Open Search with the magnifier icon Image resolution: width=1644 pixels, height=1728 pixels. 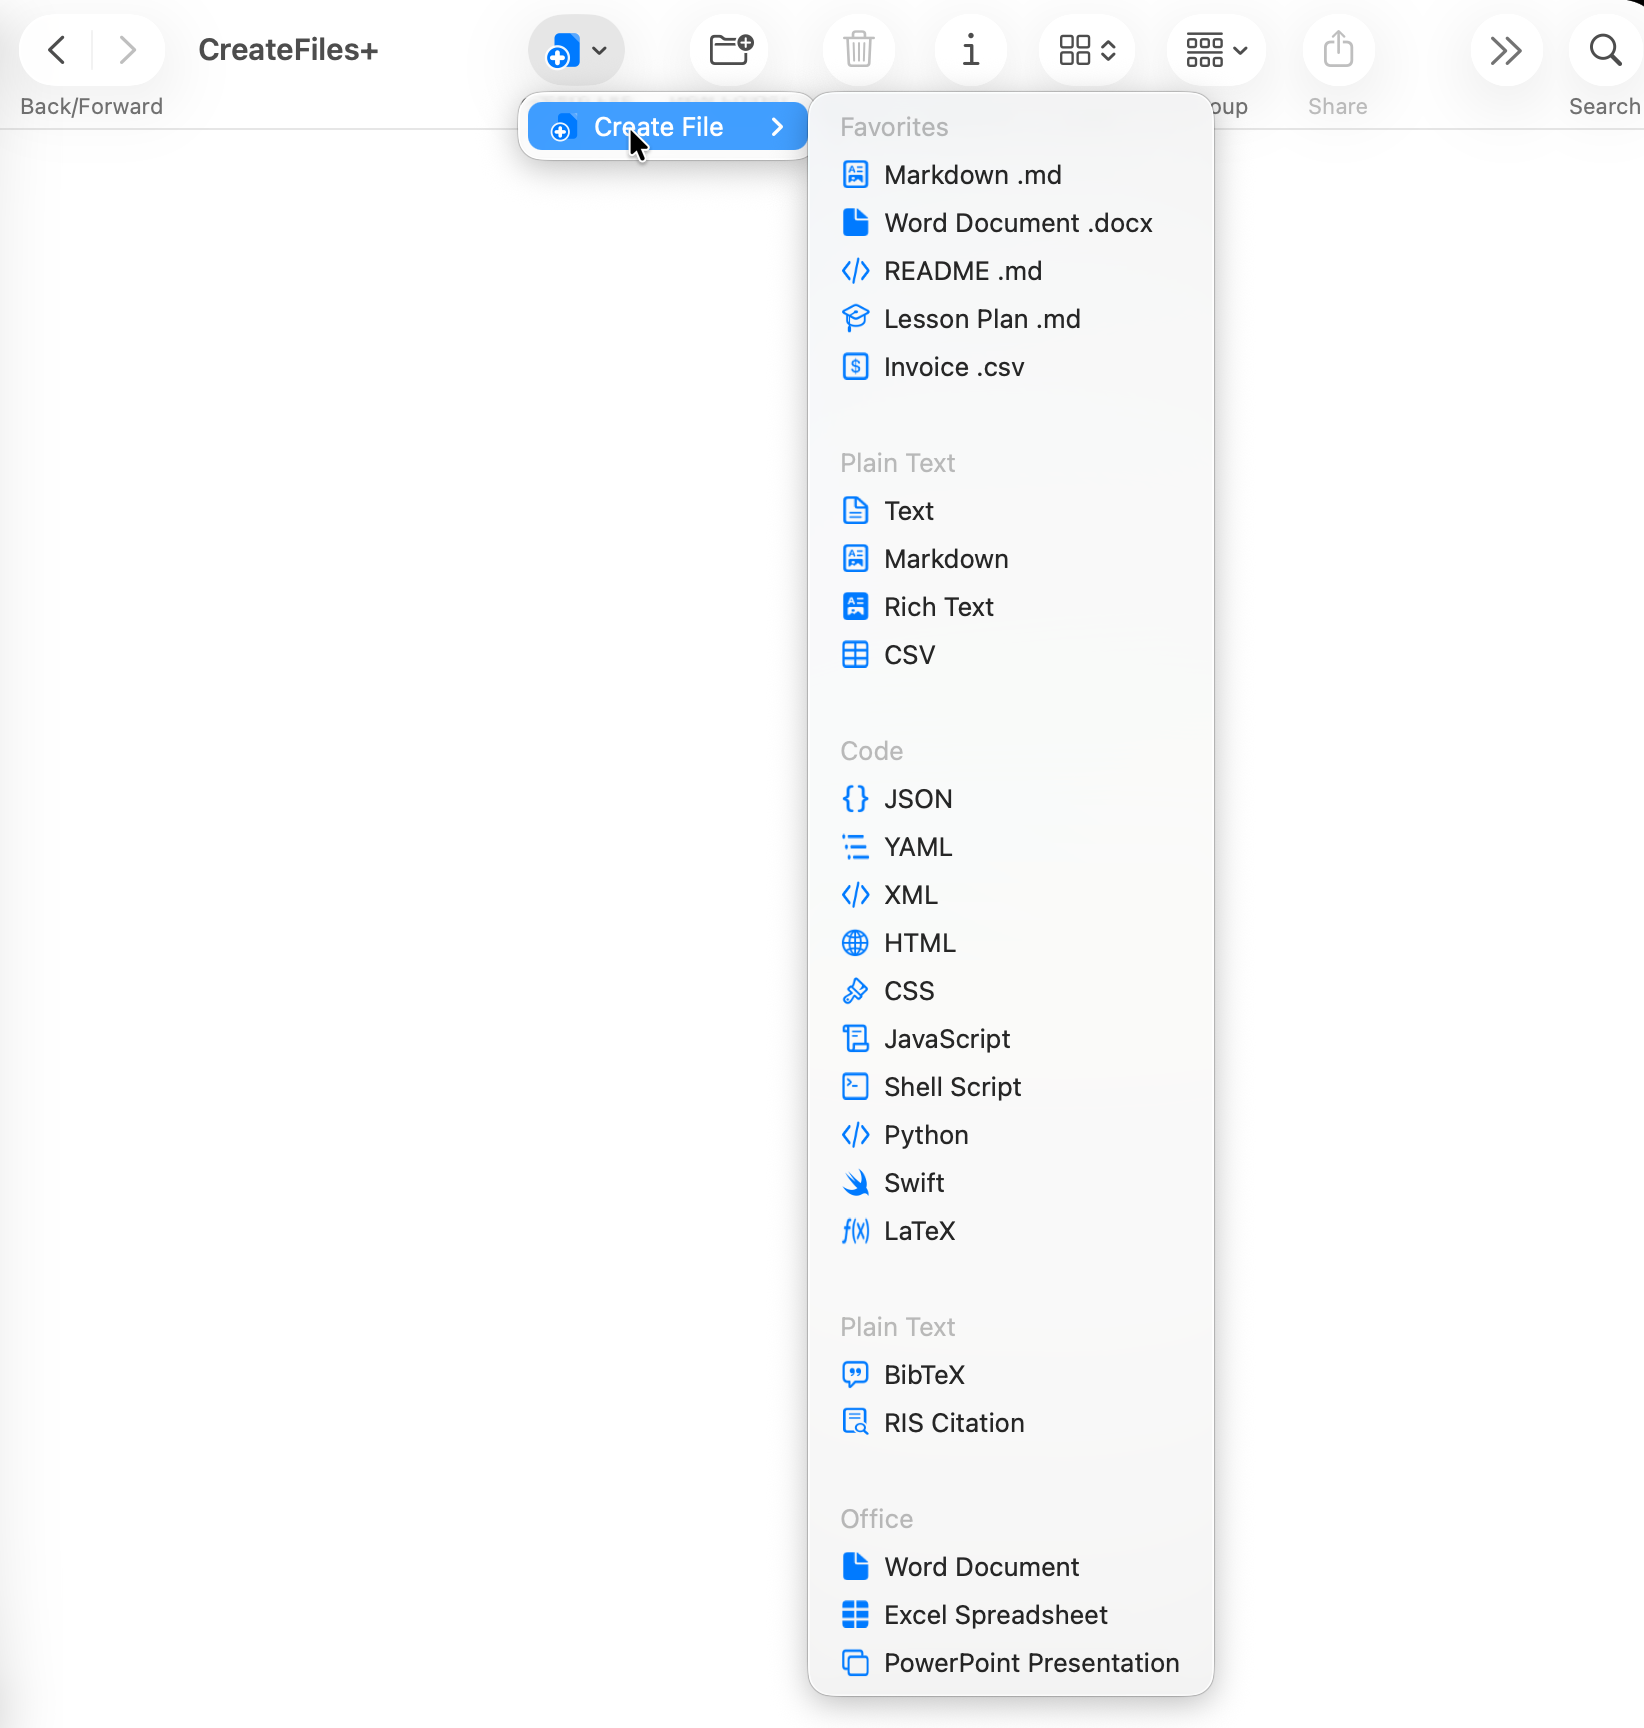pyautogui.click(x=1605, y=50)
